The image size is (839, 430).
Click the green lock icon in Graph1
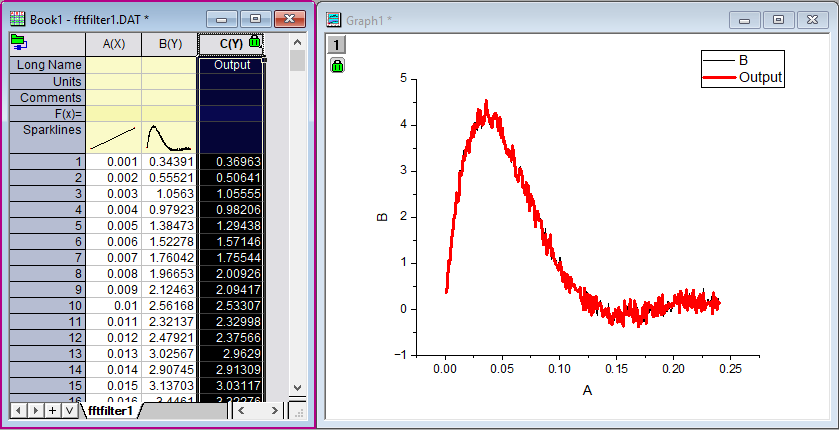point(337,65)
